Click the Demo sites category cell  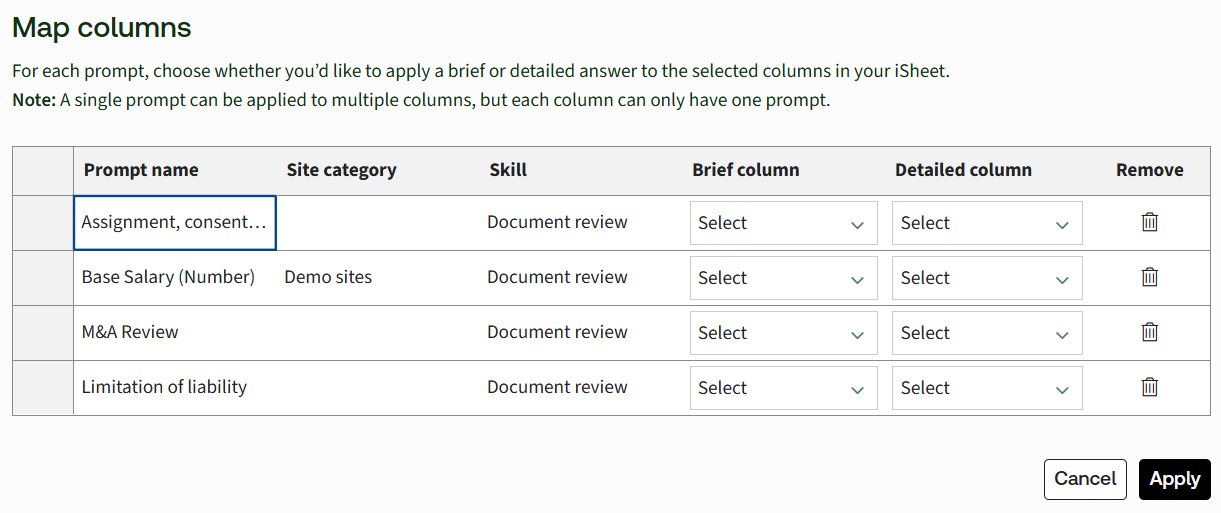pyautogui.click(x=328, y=277)
